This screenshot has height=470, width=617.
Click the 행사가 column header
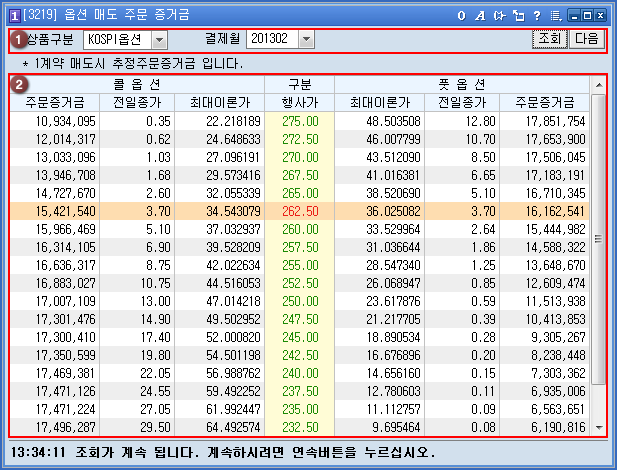click(x=300, y=102)
